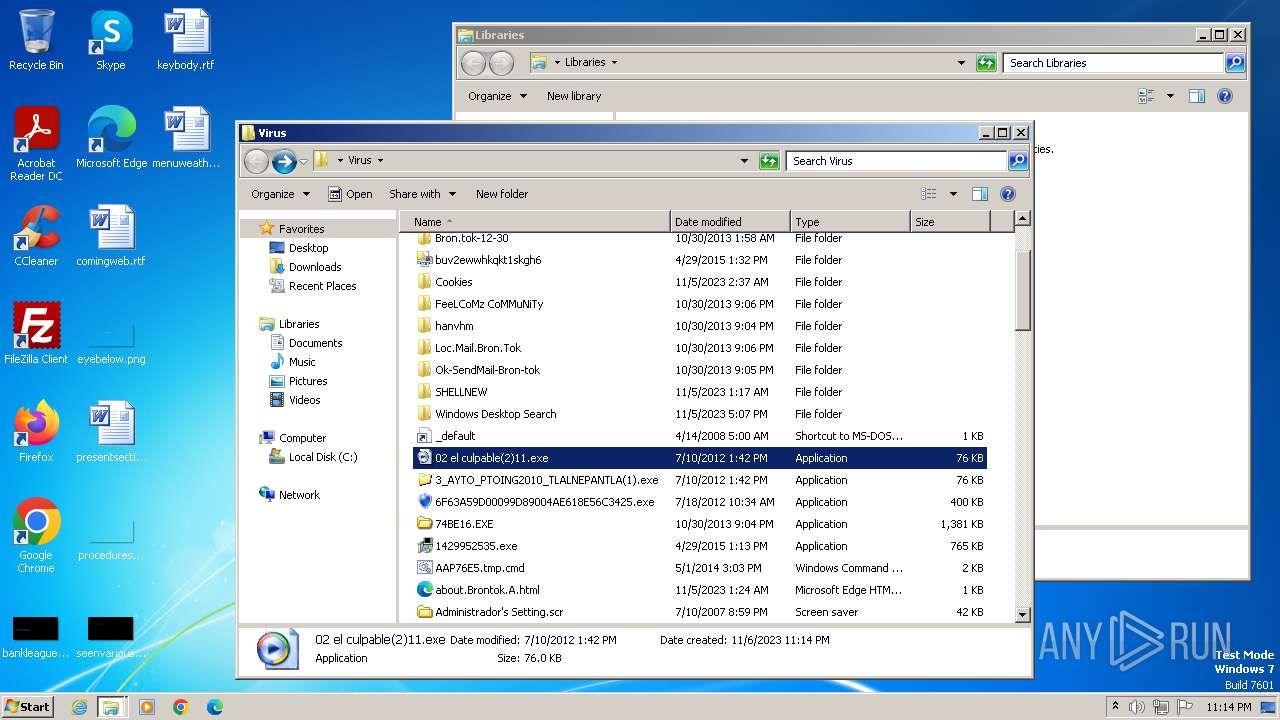The height and width of the screenshot is (720, 1280).
Task: Refresh the Virus folder view
Action: (769, 161)
